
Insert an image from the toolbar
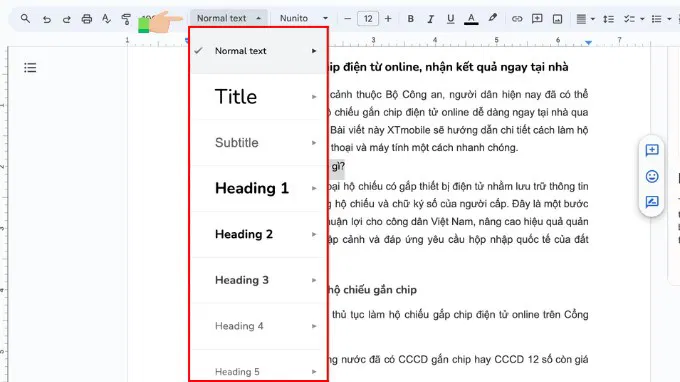click(x=557, y=19)
